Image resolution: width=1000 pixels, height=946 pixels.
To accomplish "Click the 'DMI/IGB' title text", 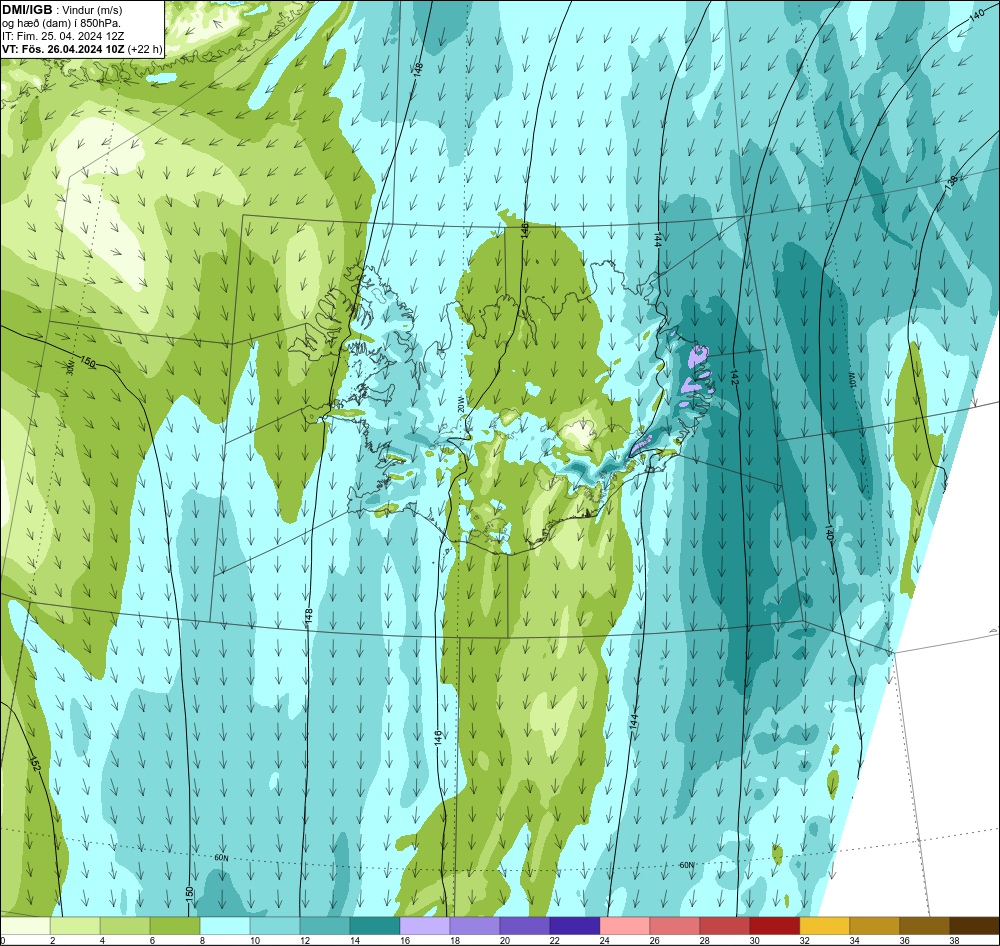I will point(27,9).
